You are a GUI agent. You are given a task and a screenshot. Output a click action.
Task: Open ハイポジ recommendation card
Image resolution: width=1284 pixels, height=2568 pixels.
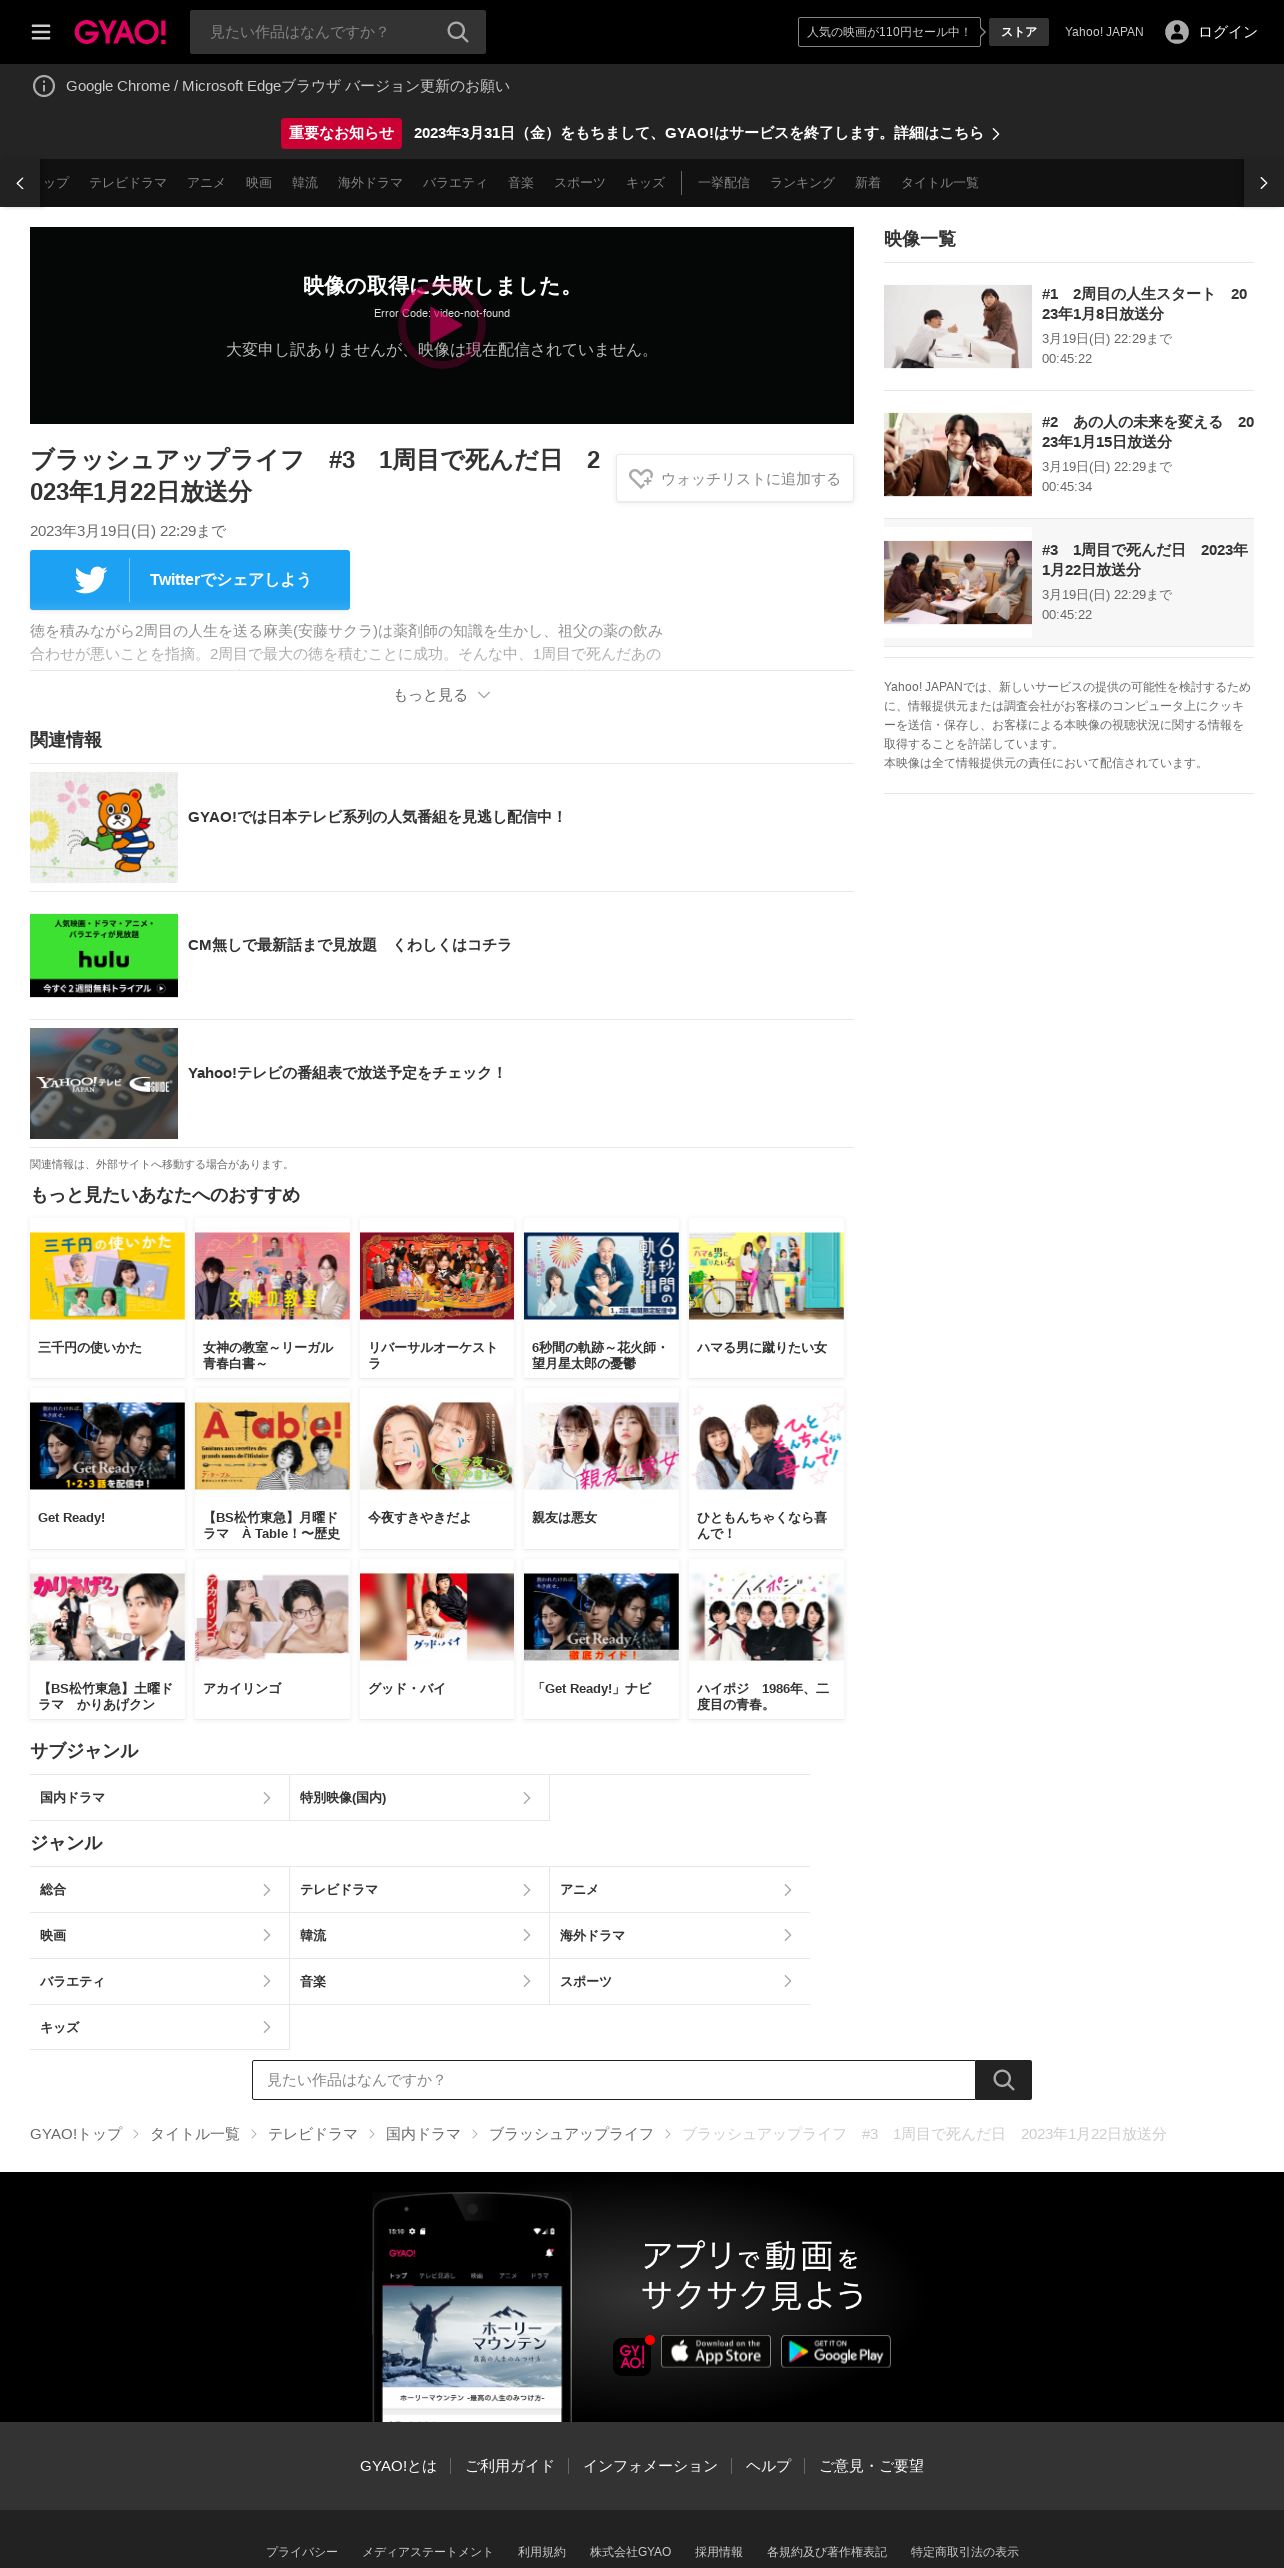(766, 1639)
